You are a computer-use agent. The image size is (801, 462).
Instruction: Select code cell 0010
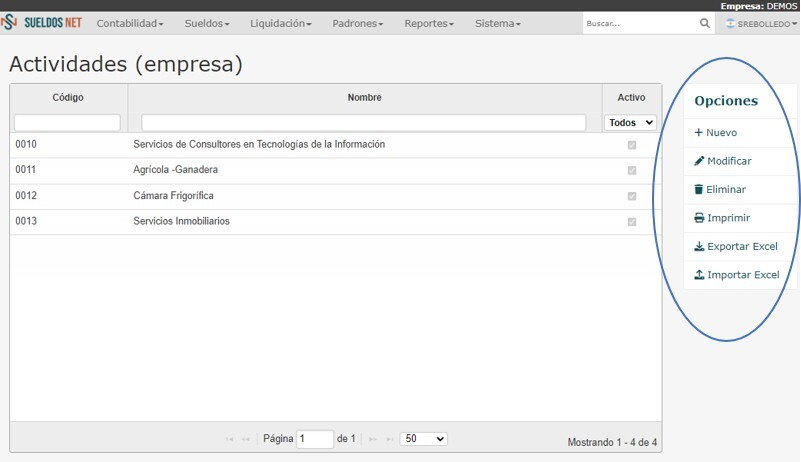pyautogui.click(x=26, y=144)
